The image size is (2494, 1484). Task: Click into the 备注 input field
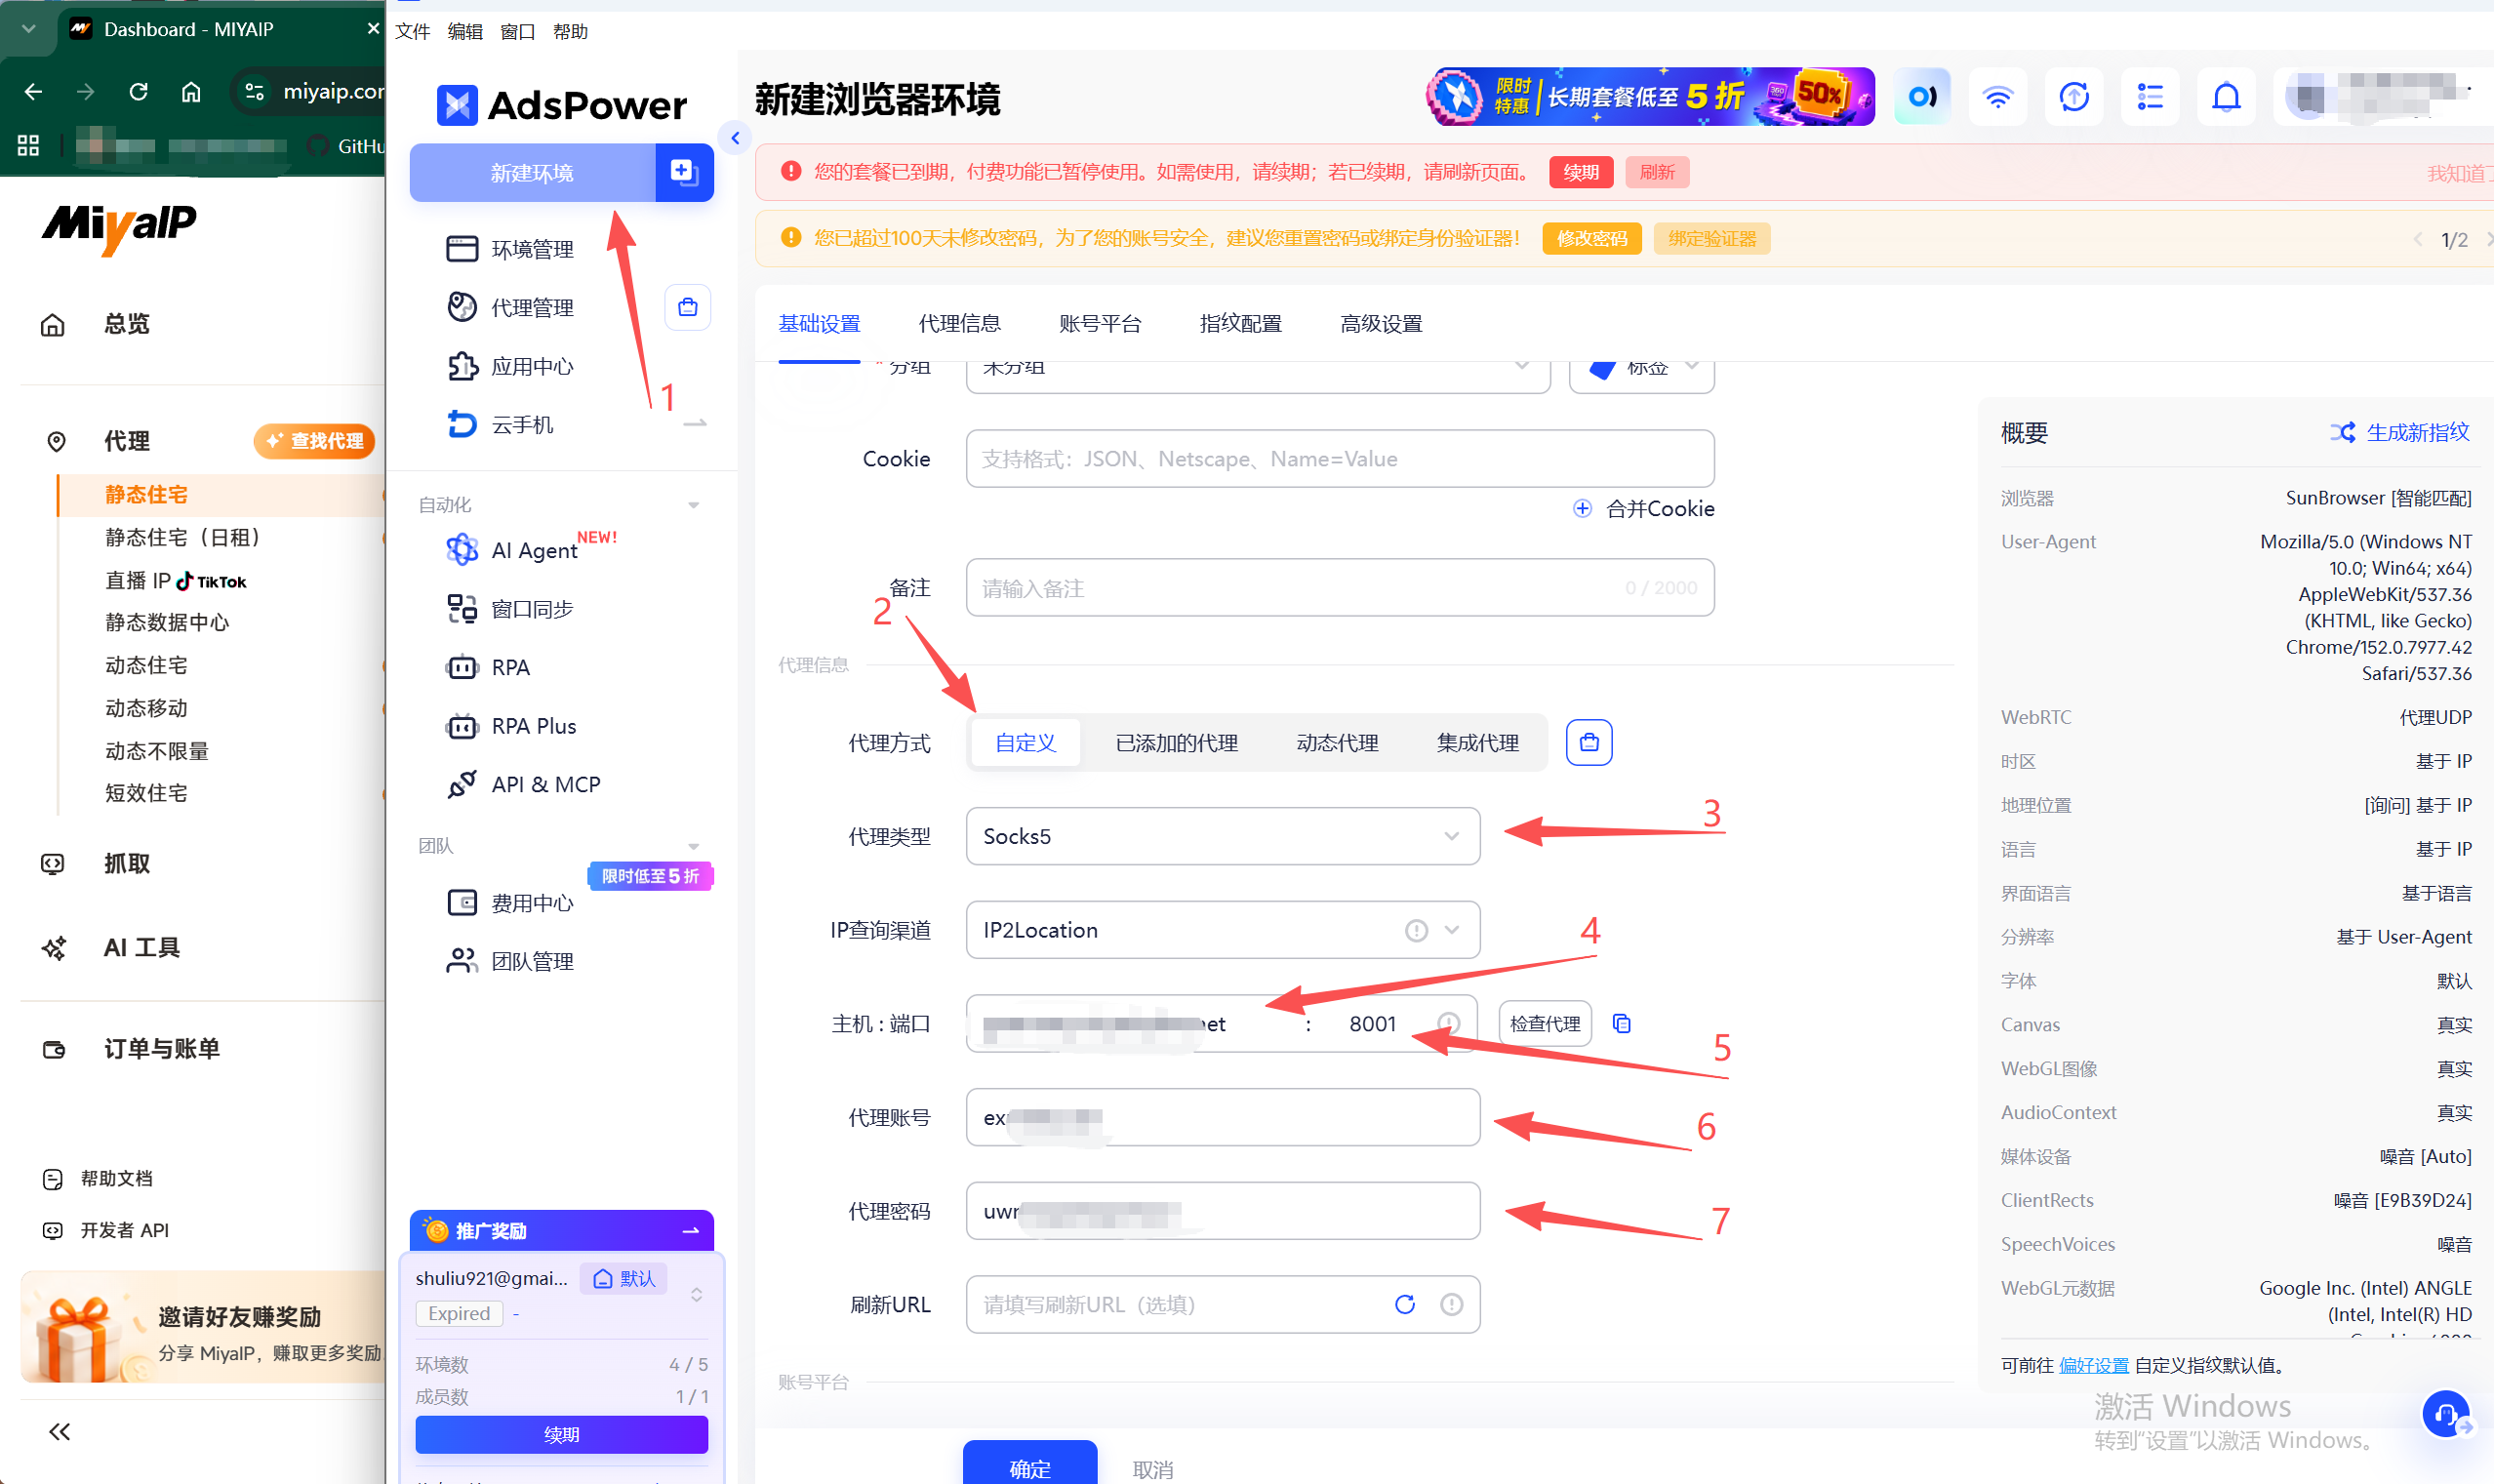[x=1340, y=588]
